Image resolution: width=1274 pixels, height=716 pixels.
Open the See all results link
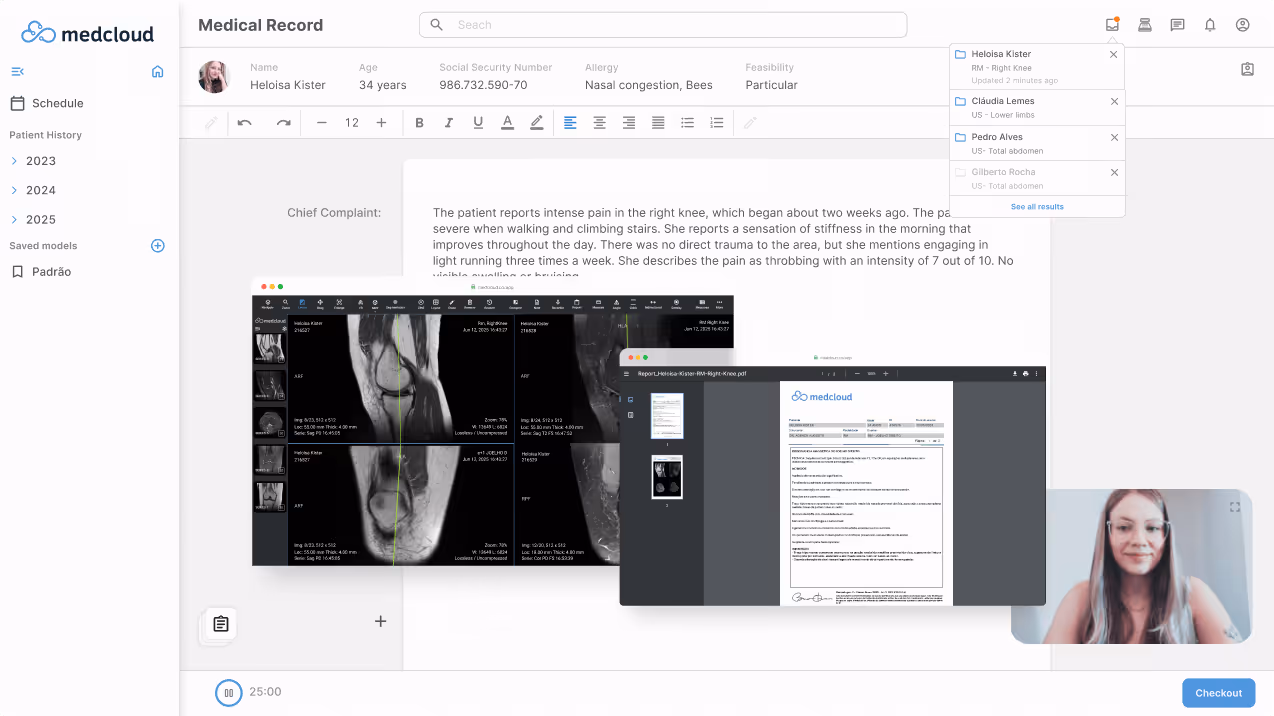click(x=1036, y=204)
